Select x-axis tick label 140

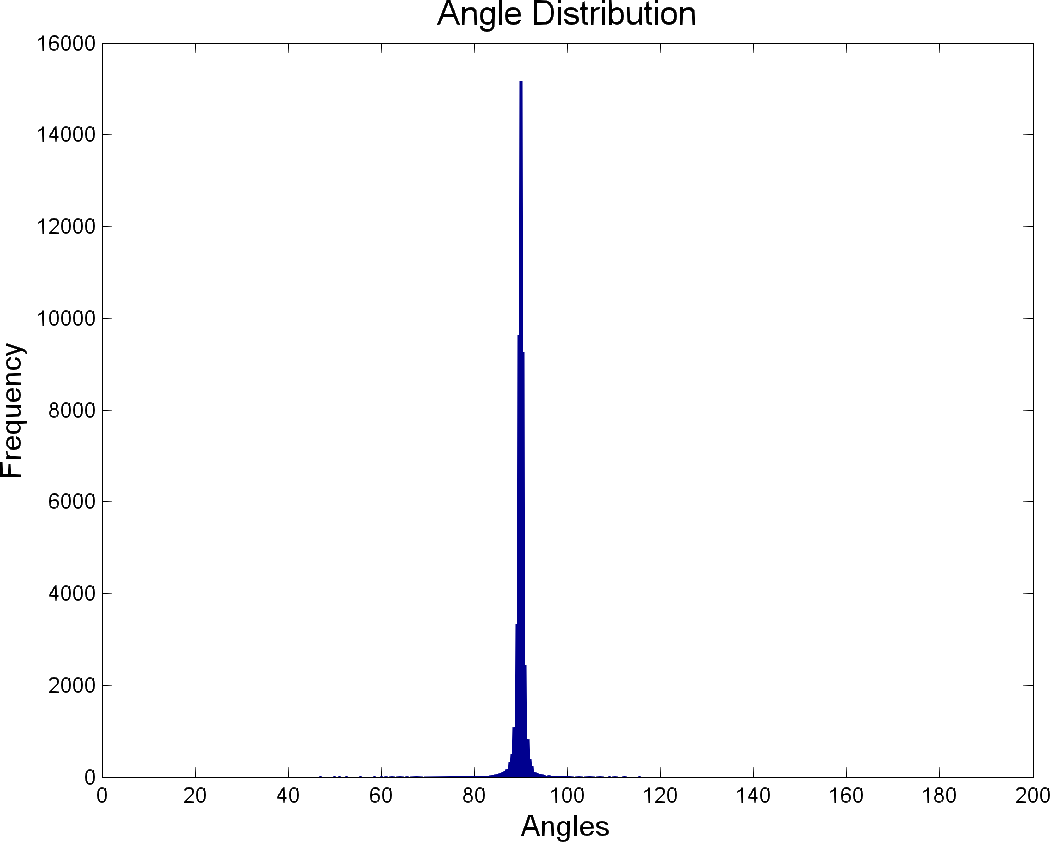(753, 796)
